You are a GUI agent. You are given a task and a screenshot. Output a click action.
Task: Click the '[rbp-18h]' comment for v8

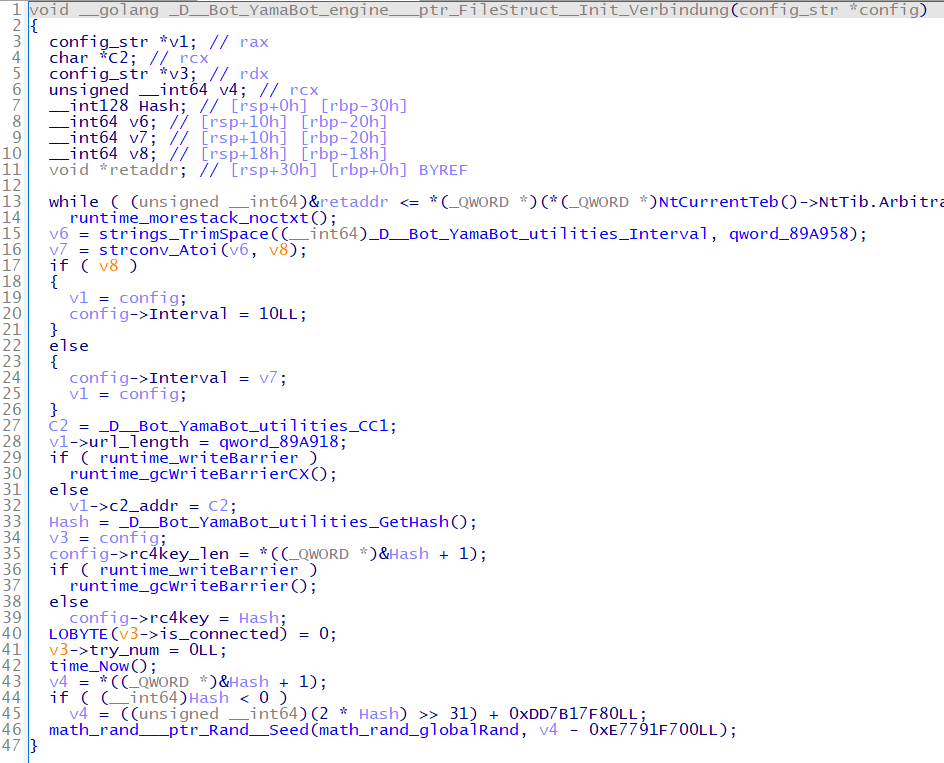point(343,154)
